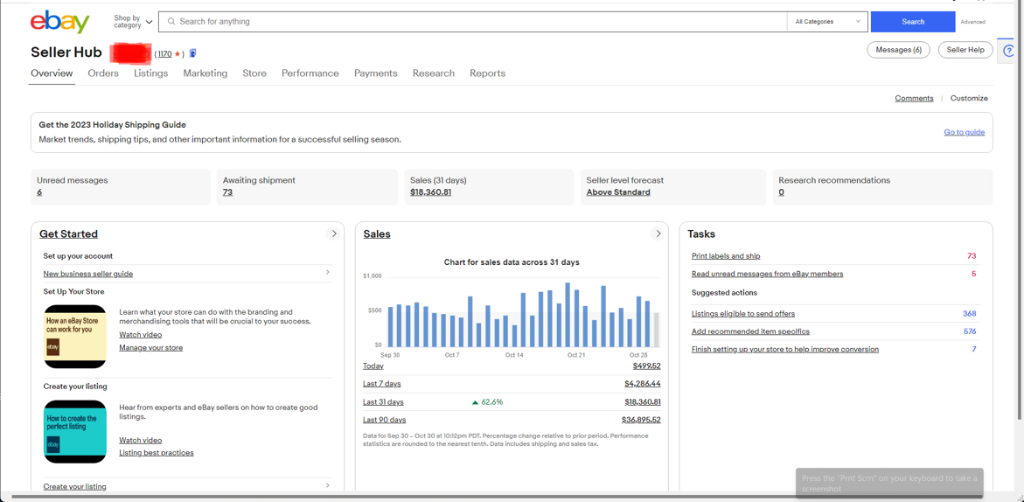Open Last 31 days link
The height and width of the screenshot is (502, 1024).
(x=383, y=402)
